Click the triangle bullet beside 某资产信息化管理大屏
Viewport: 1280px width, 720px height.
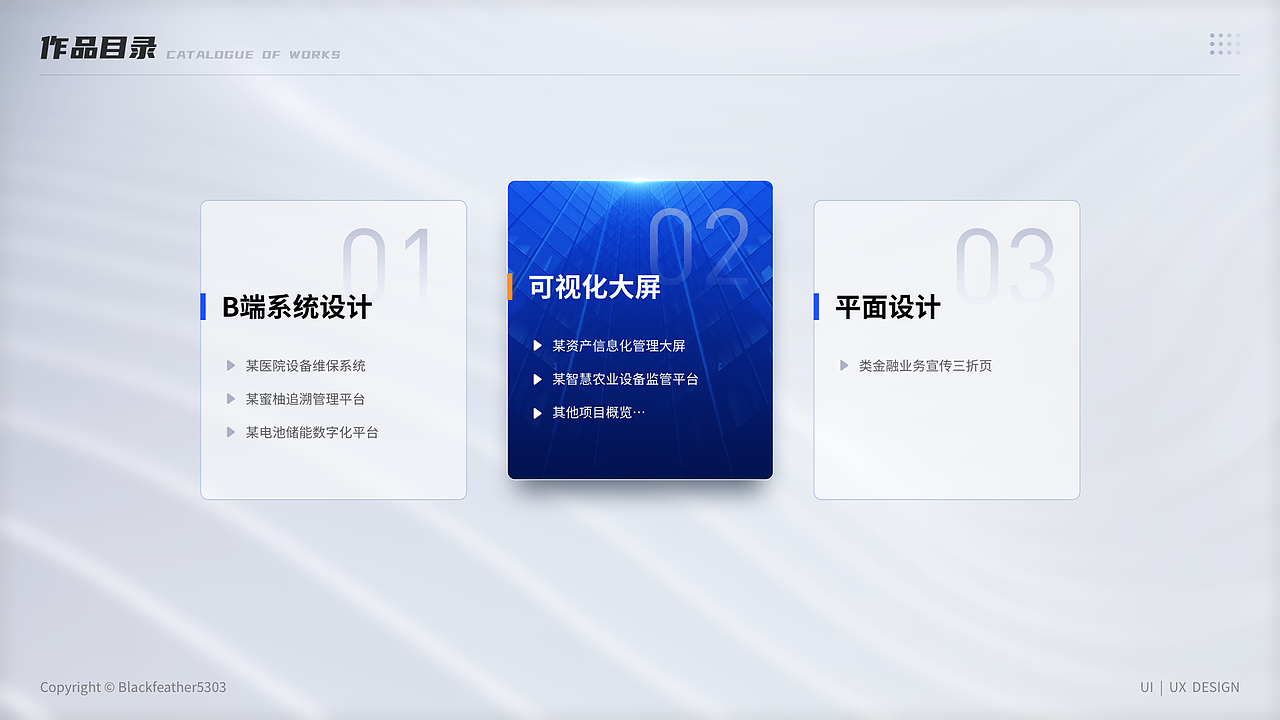coord(538,345)
